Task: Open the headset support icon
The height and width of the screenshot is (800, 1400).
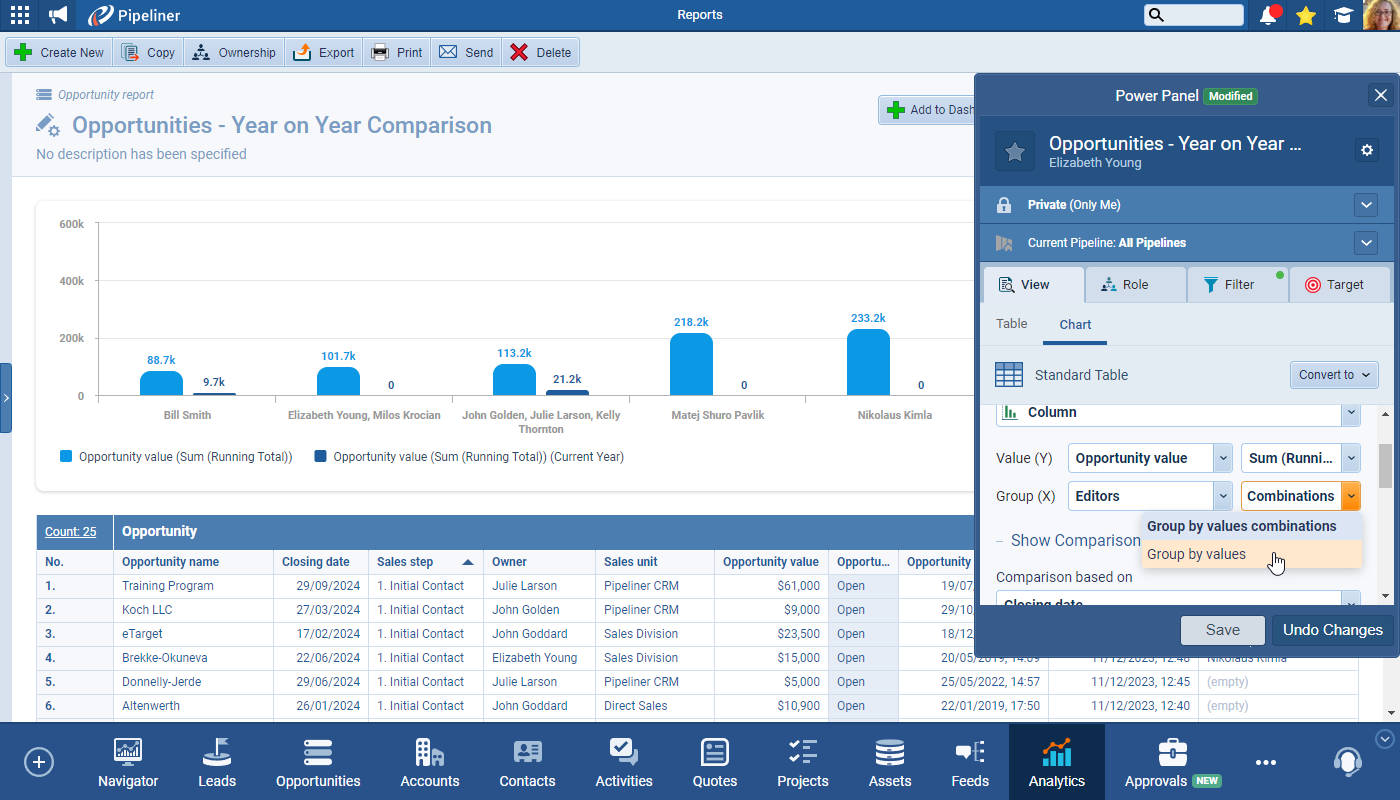Action: click(1347, 761)
